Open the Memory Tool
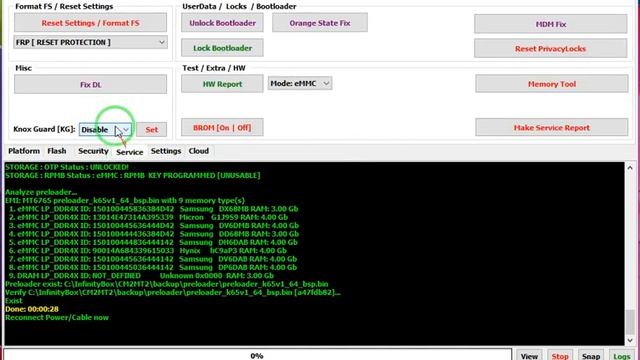 (x=551, y=84)
